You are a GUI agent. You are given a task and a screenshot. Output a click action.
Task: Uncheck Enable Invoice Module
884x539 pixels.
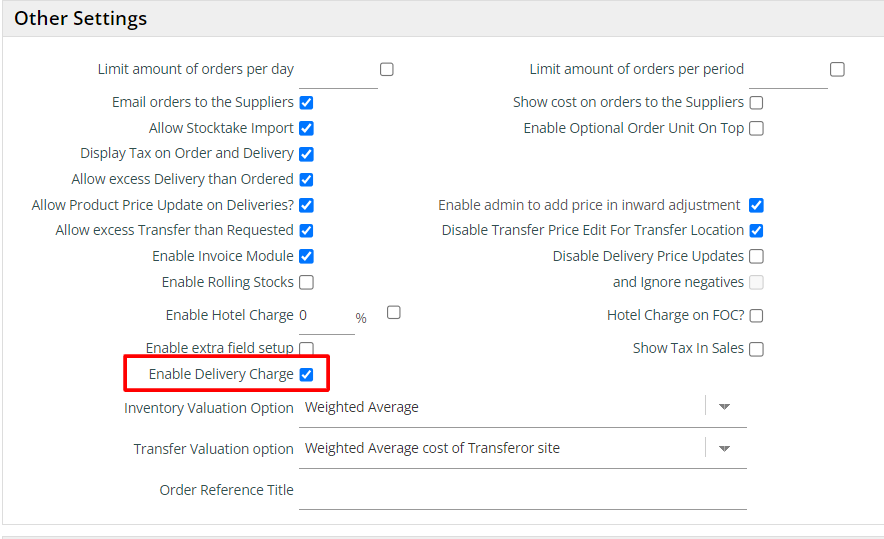306,257
